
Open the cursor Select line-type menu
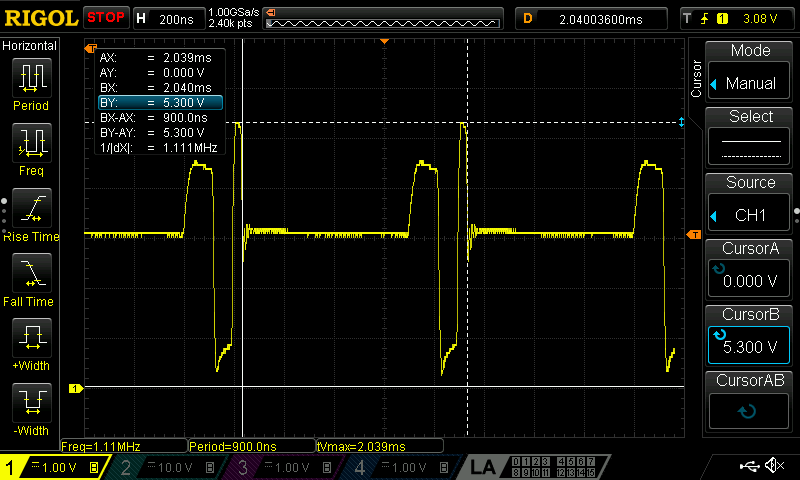pyautogui.click(x=750, y=136)
